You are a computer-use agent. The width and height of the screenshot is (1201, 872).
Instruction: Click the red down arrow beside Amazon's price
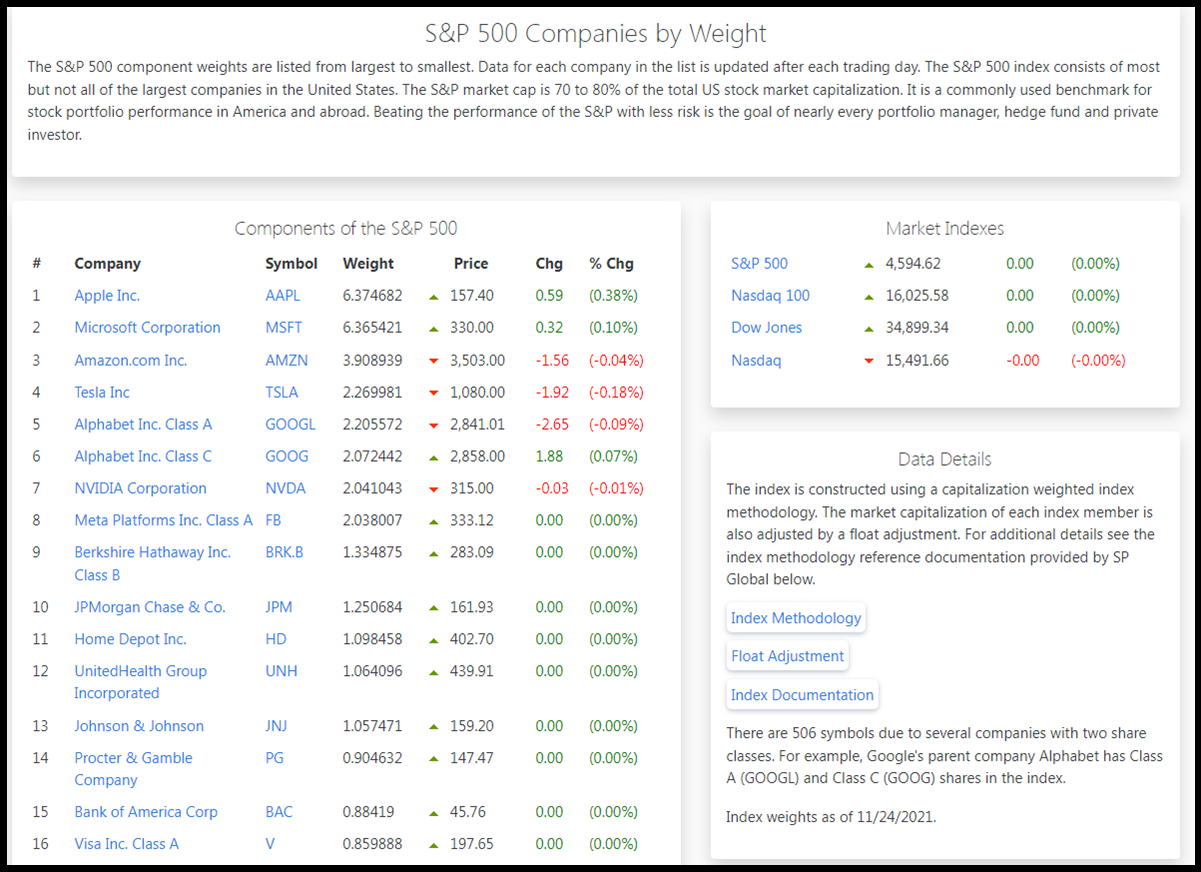point(434,361)
